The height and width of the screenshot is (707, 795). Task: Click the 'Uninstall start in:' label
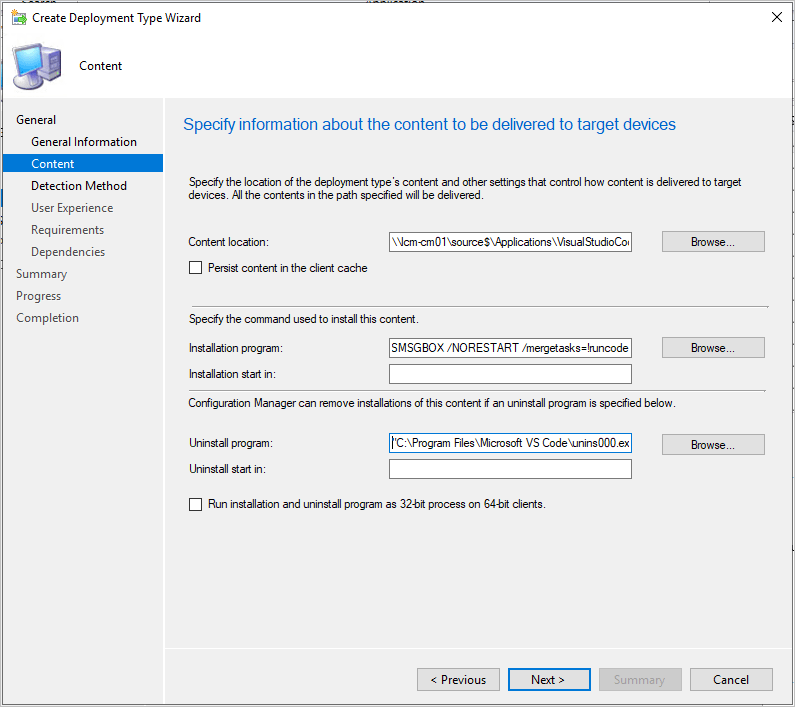(x=227, y=469)
